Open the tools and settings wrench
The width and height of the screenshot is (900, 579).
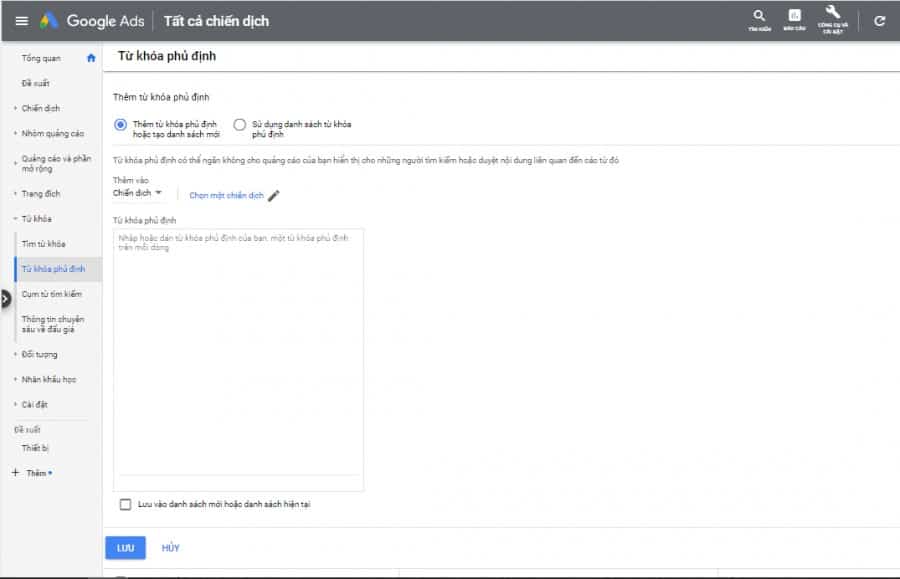pyautogui.click(x=832, y=16)
